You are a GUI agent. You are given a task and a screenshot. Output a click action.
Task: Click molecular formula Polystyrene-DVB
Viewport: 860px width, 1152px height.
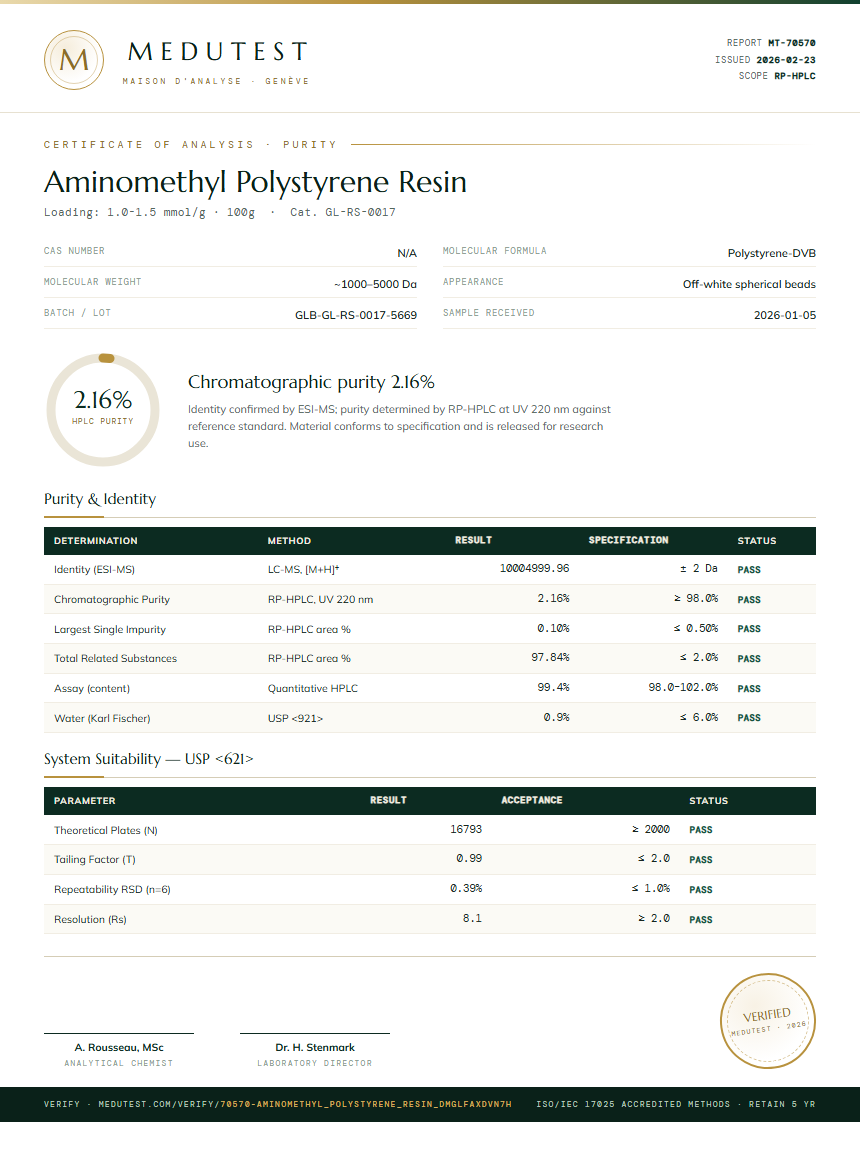[772, 253]
